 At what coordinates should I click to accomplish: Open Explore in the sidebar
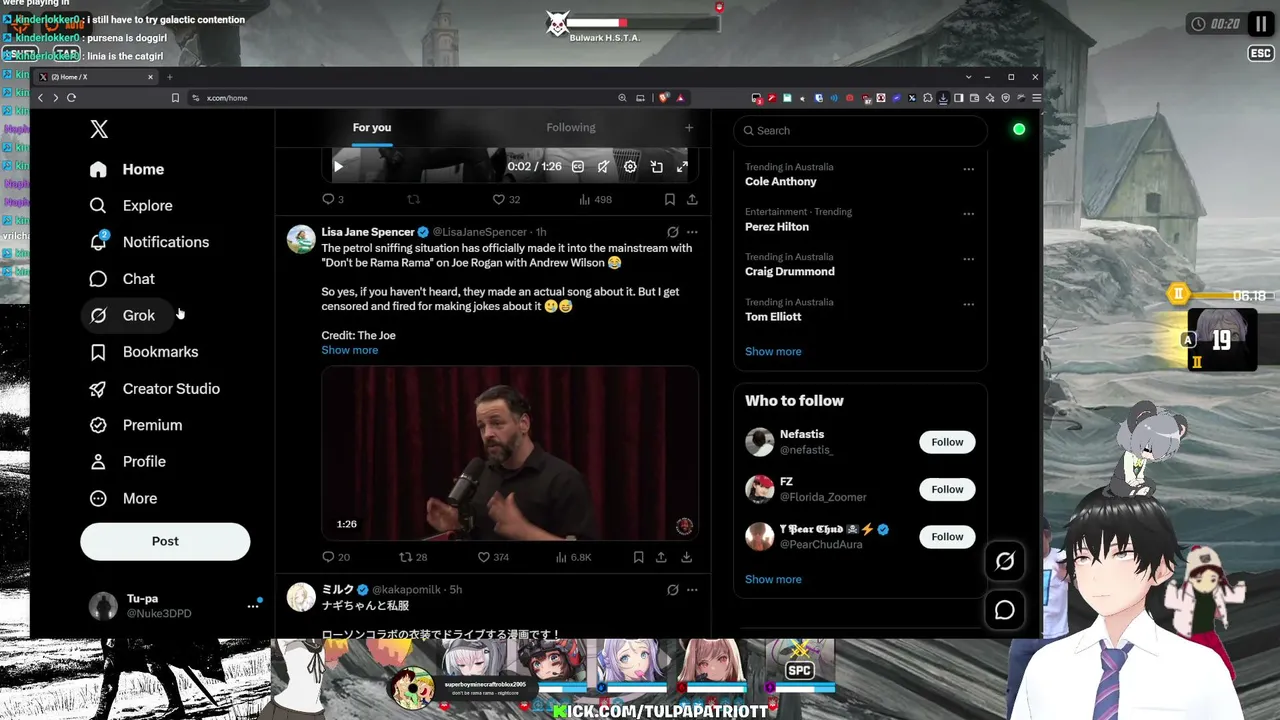pyautogui.click(x=131, y=206)
